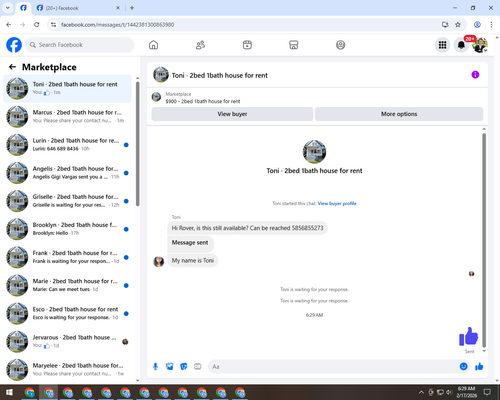Send a thumbs-up like from composer
The width and height of the screenshot is (500, 400).
click(x=479, y=367)
